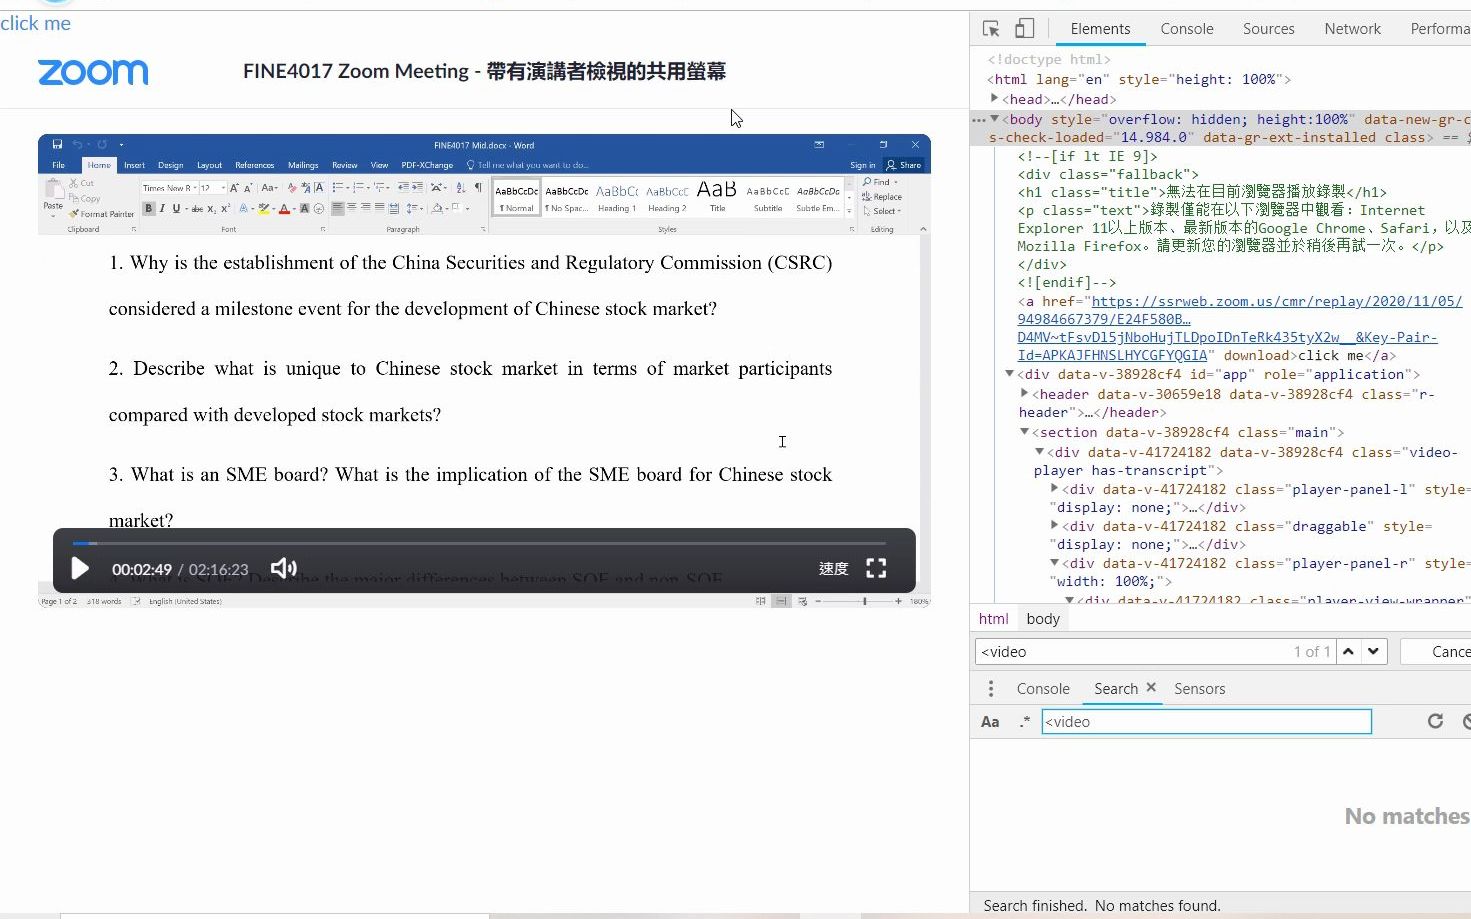Open the Sources tab in DevTools
The height and width of the screenshot is (919, 1471).
1268,29
